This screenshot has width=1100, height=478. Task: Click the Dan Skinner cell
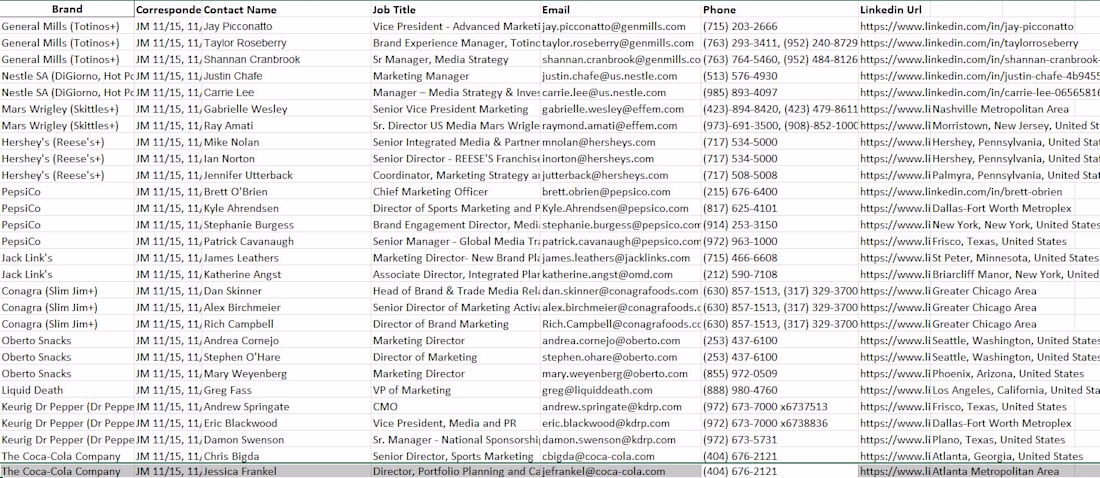coord(286,291)
